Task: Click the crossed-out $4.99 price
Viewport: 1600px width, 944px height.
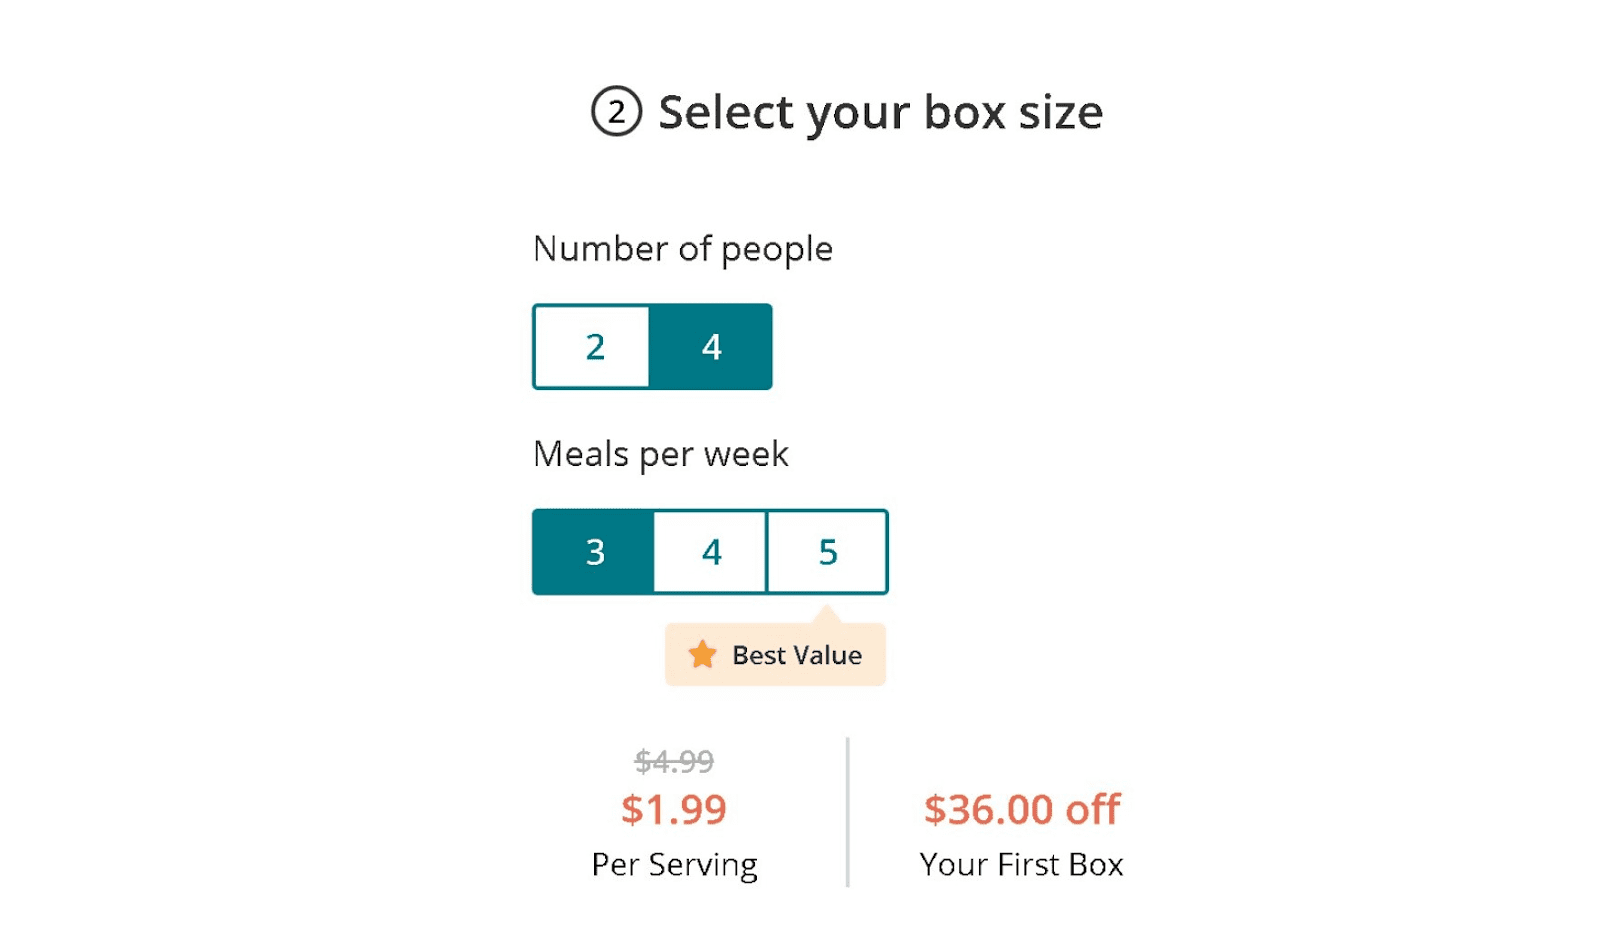Action: (674, 762)
